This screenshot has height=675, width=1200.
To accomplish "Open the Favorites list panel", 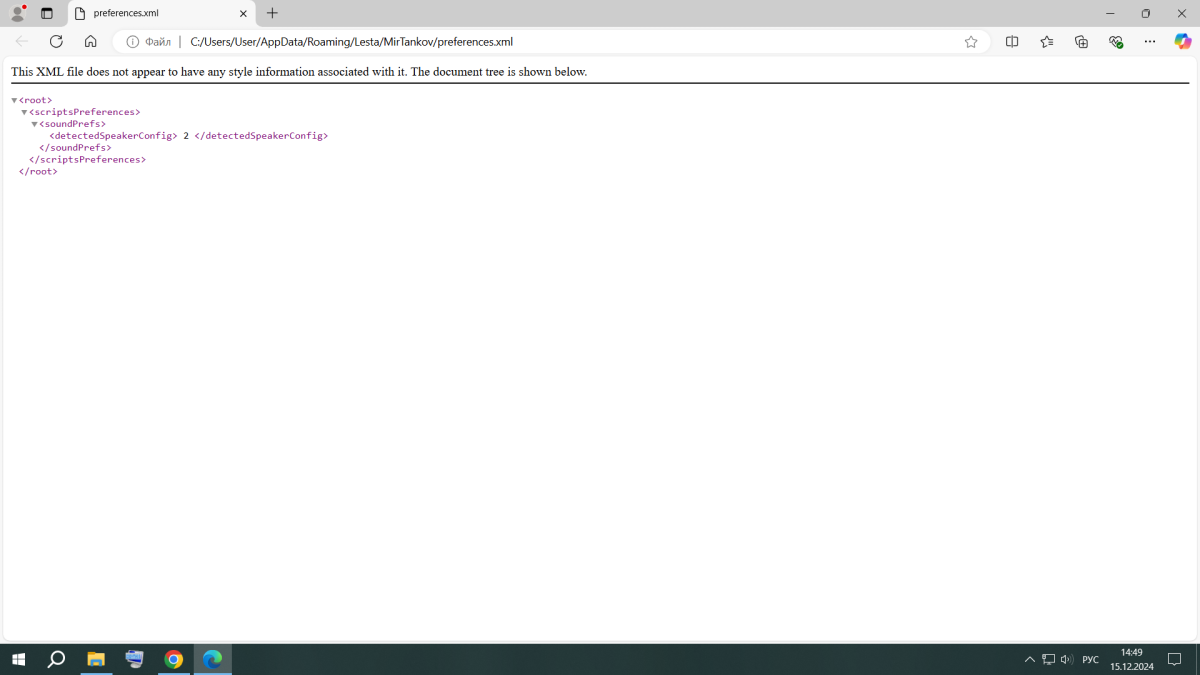I will [1046, 42].
